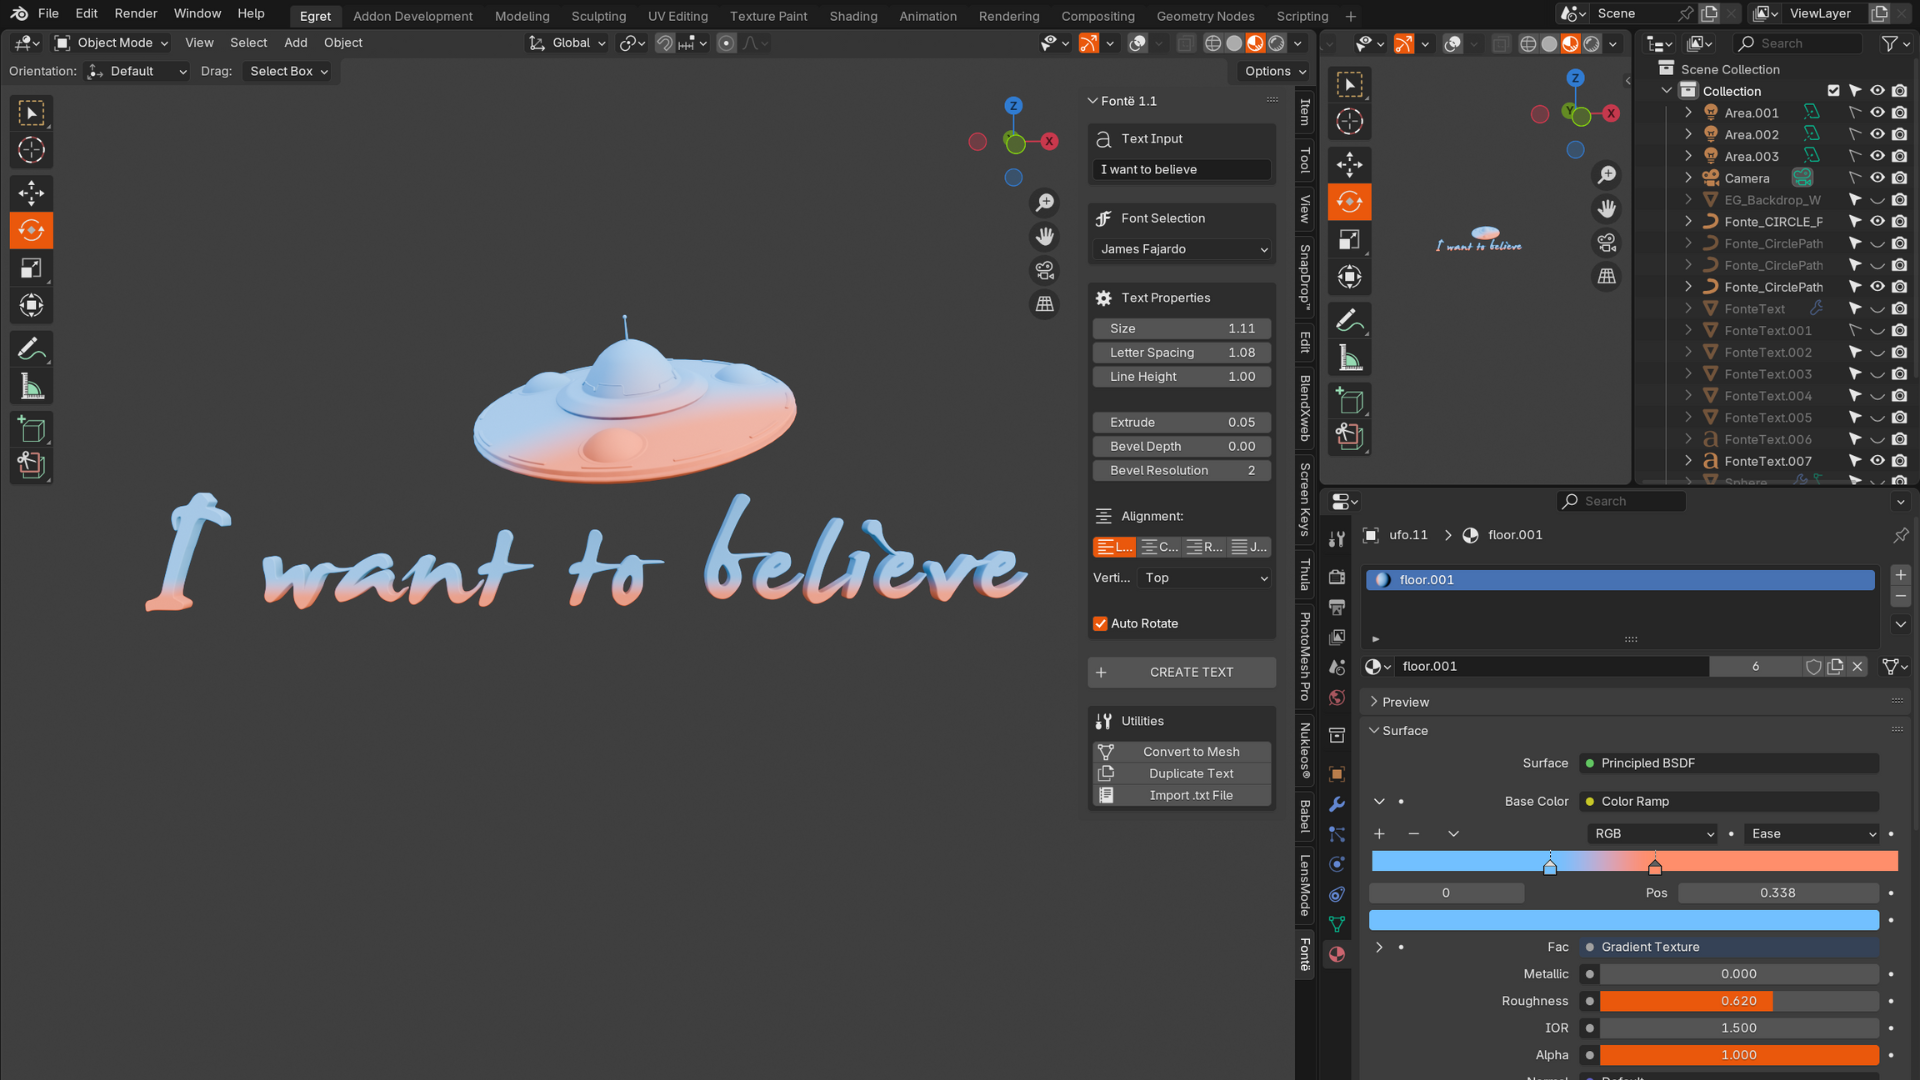Viewport: 1920px width, 1080px height.
Task: Click the Add Cube tool icon
Action: tap(31, 430)
